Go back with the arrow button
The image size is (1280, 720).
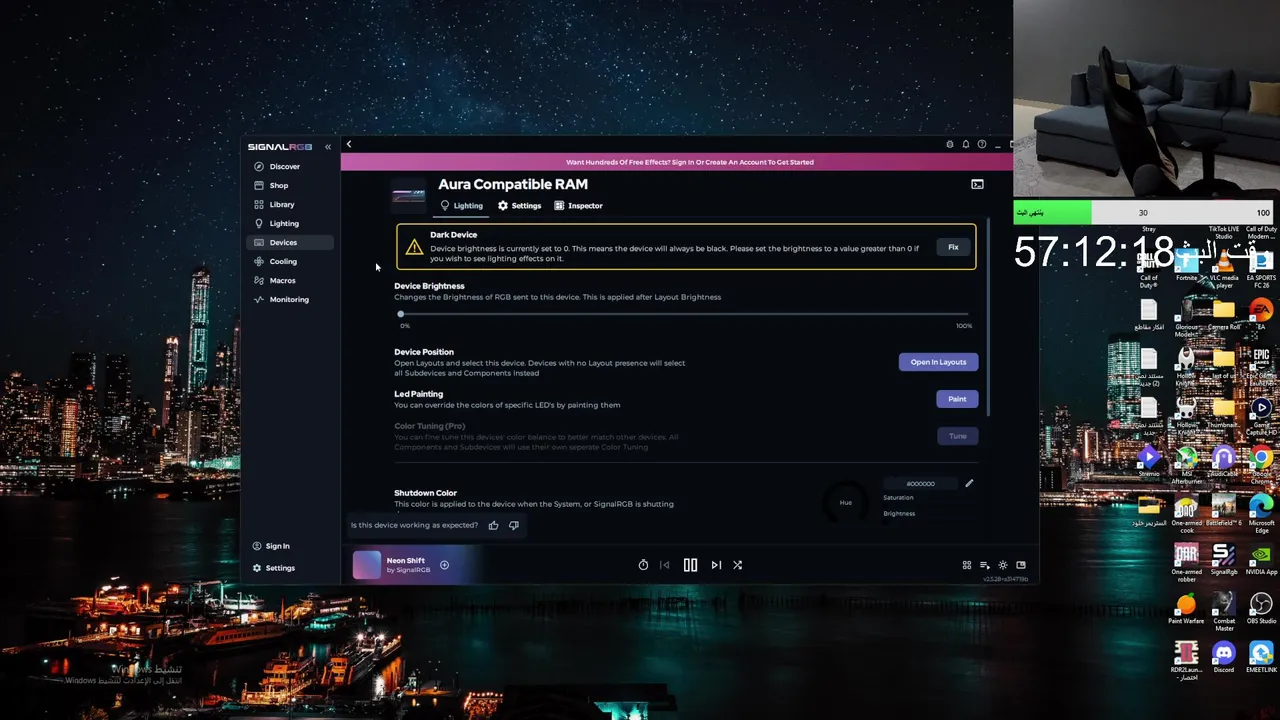(349, 145)
